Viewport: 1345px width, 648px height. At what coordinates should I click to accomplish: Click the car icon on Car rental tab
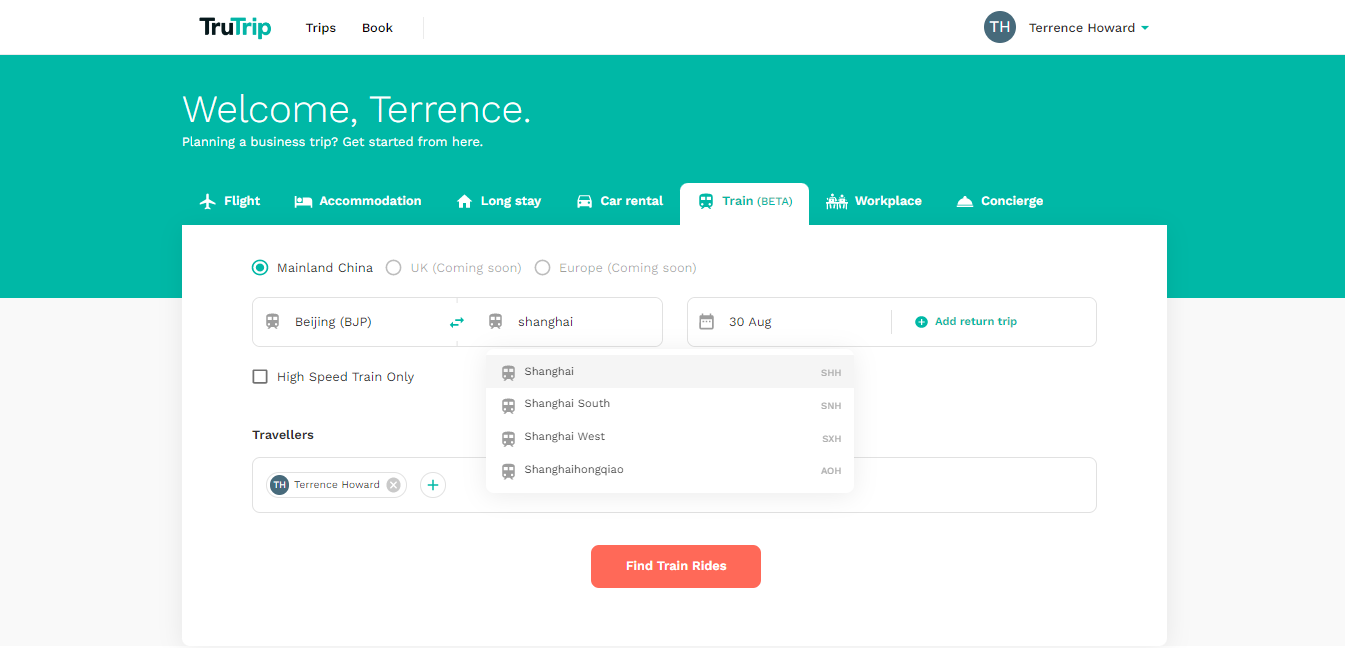click(x=585, y=201)
